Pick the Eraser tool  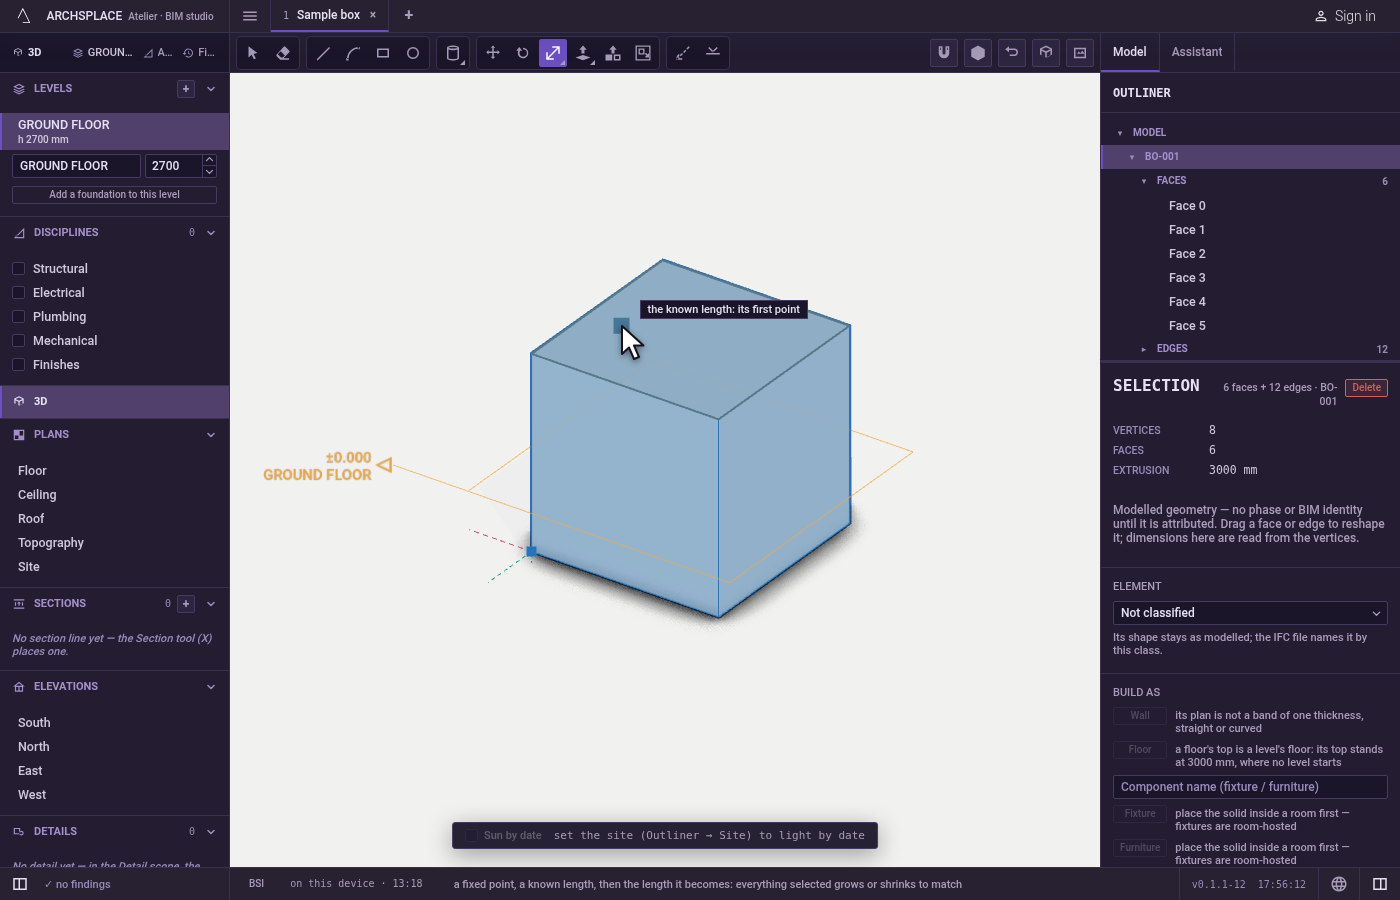tap(283, 53)
